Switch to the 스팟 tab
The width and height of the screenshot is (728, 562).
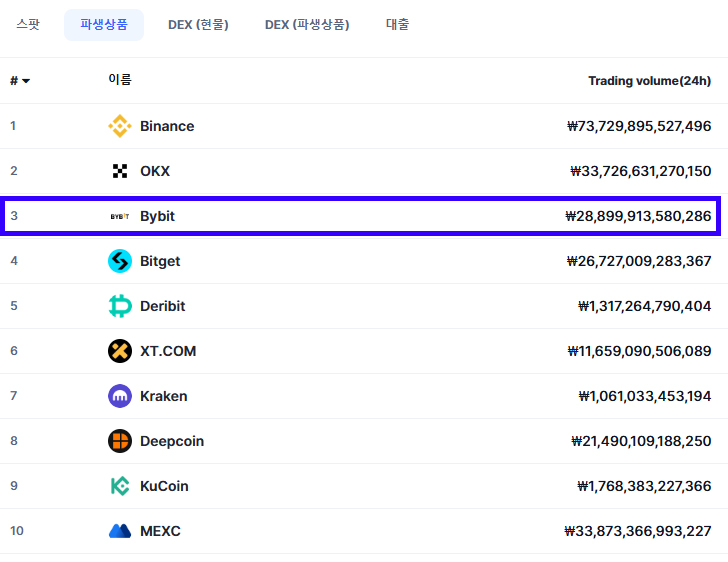(x=28, y=24)
